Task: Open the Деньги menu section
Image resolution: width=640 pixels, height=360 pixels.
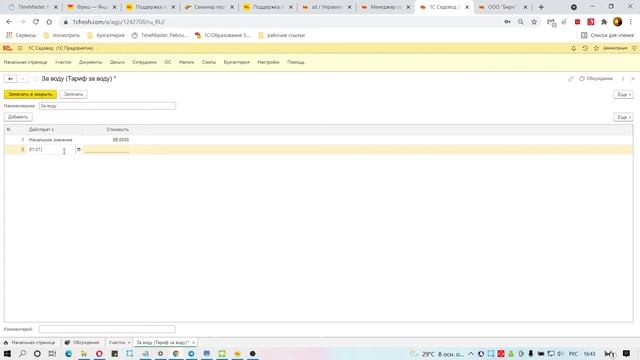Action: tap(117, 62)
